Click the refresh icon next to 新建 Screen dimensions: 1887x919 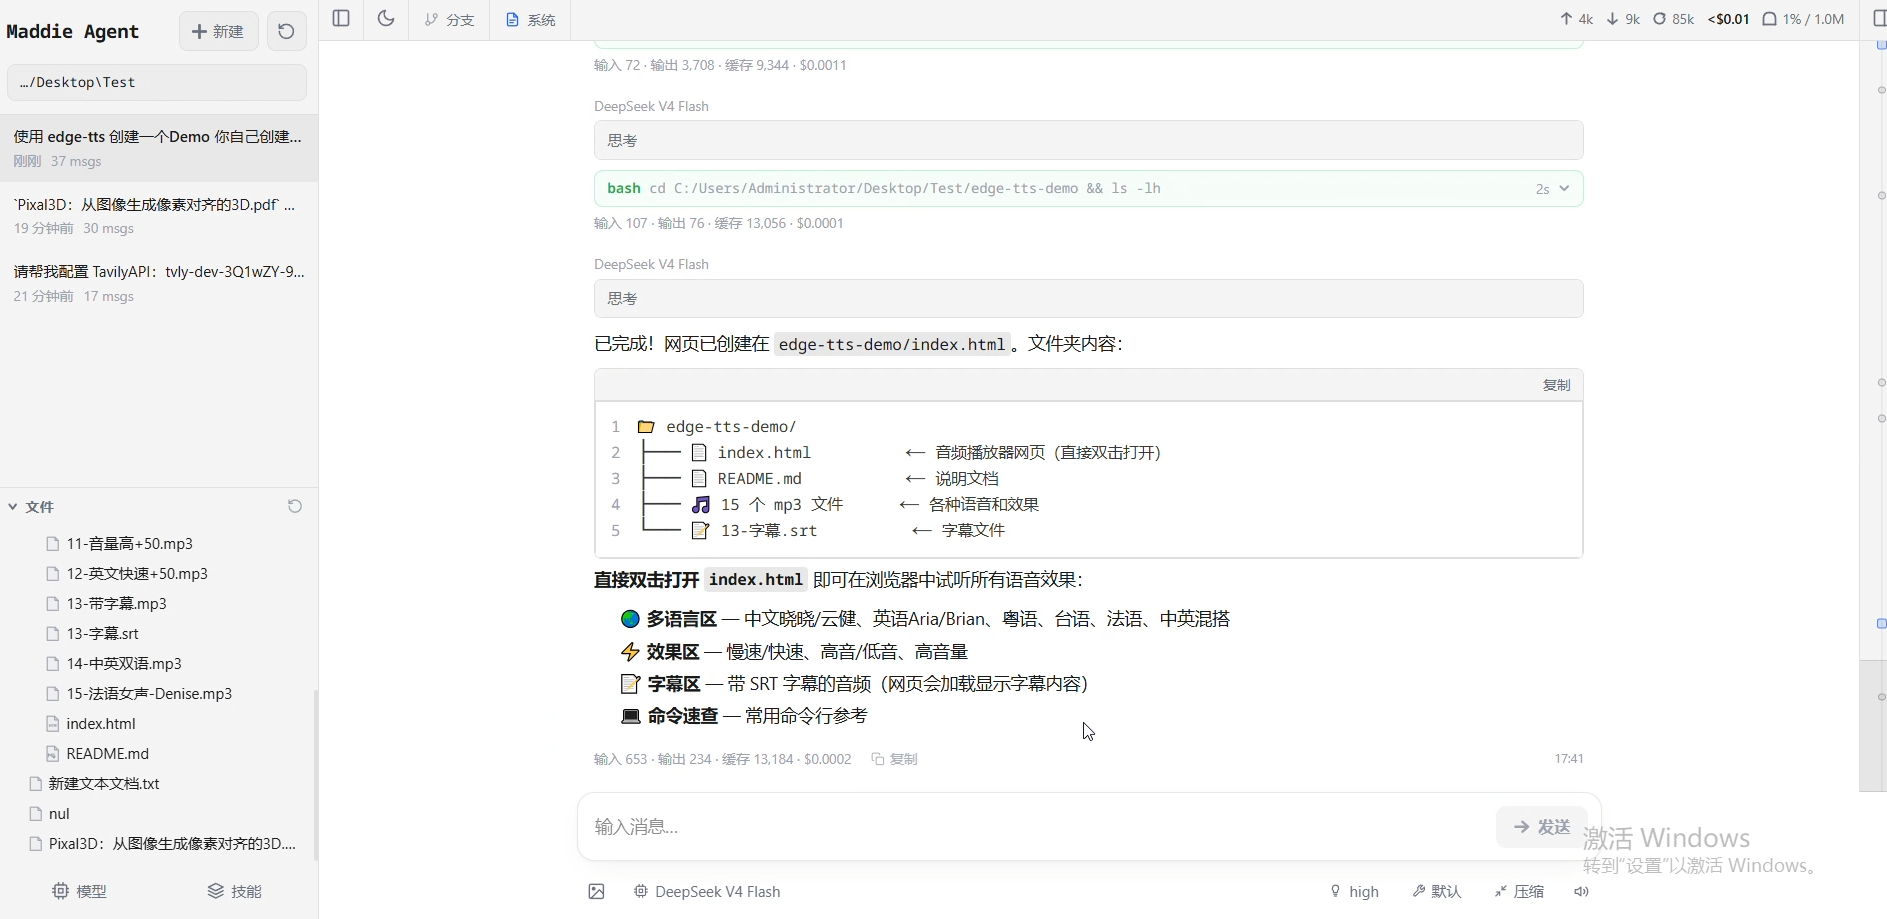286,31
